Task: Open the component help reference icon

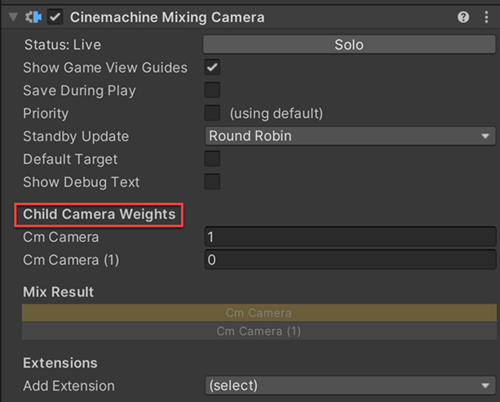Action: [463, 17]
